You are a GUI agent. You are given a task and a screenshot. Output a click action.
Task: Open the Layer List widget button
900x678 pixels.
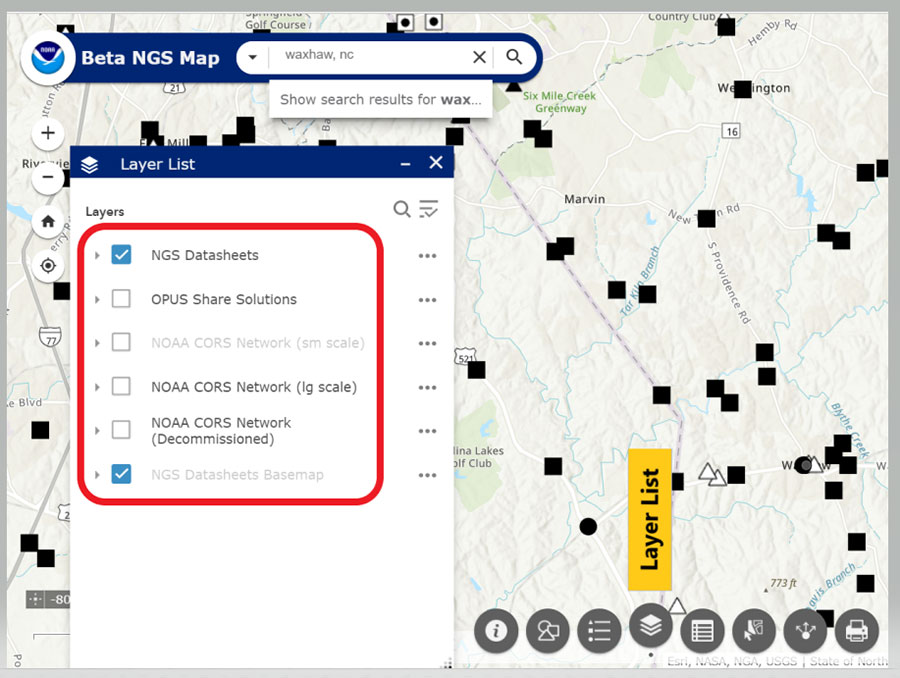651,627
